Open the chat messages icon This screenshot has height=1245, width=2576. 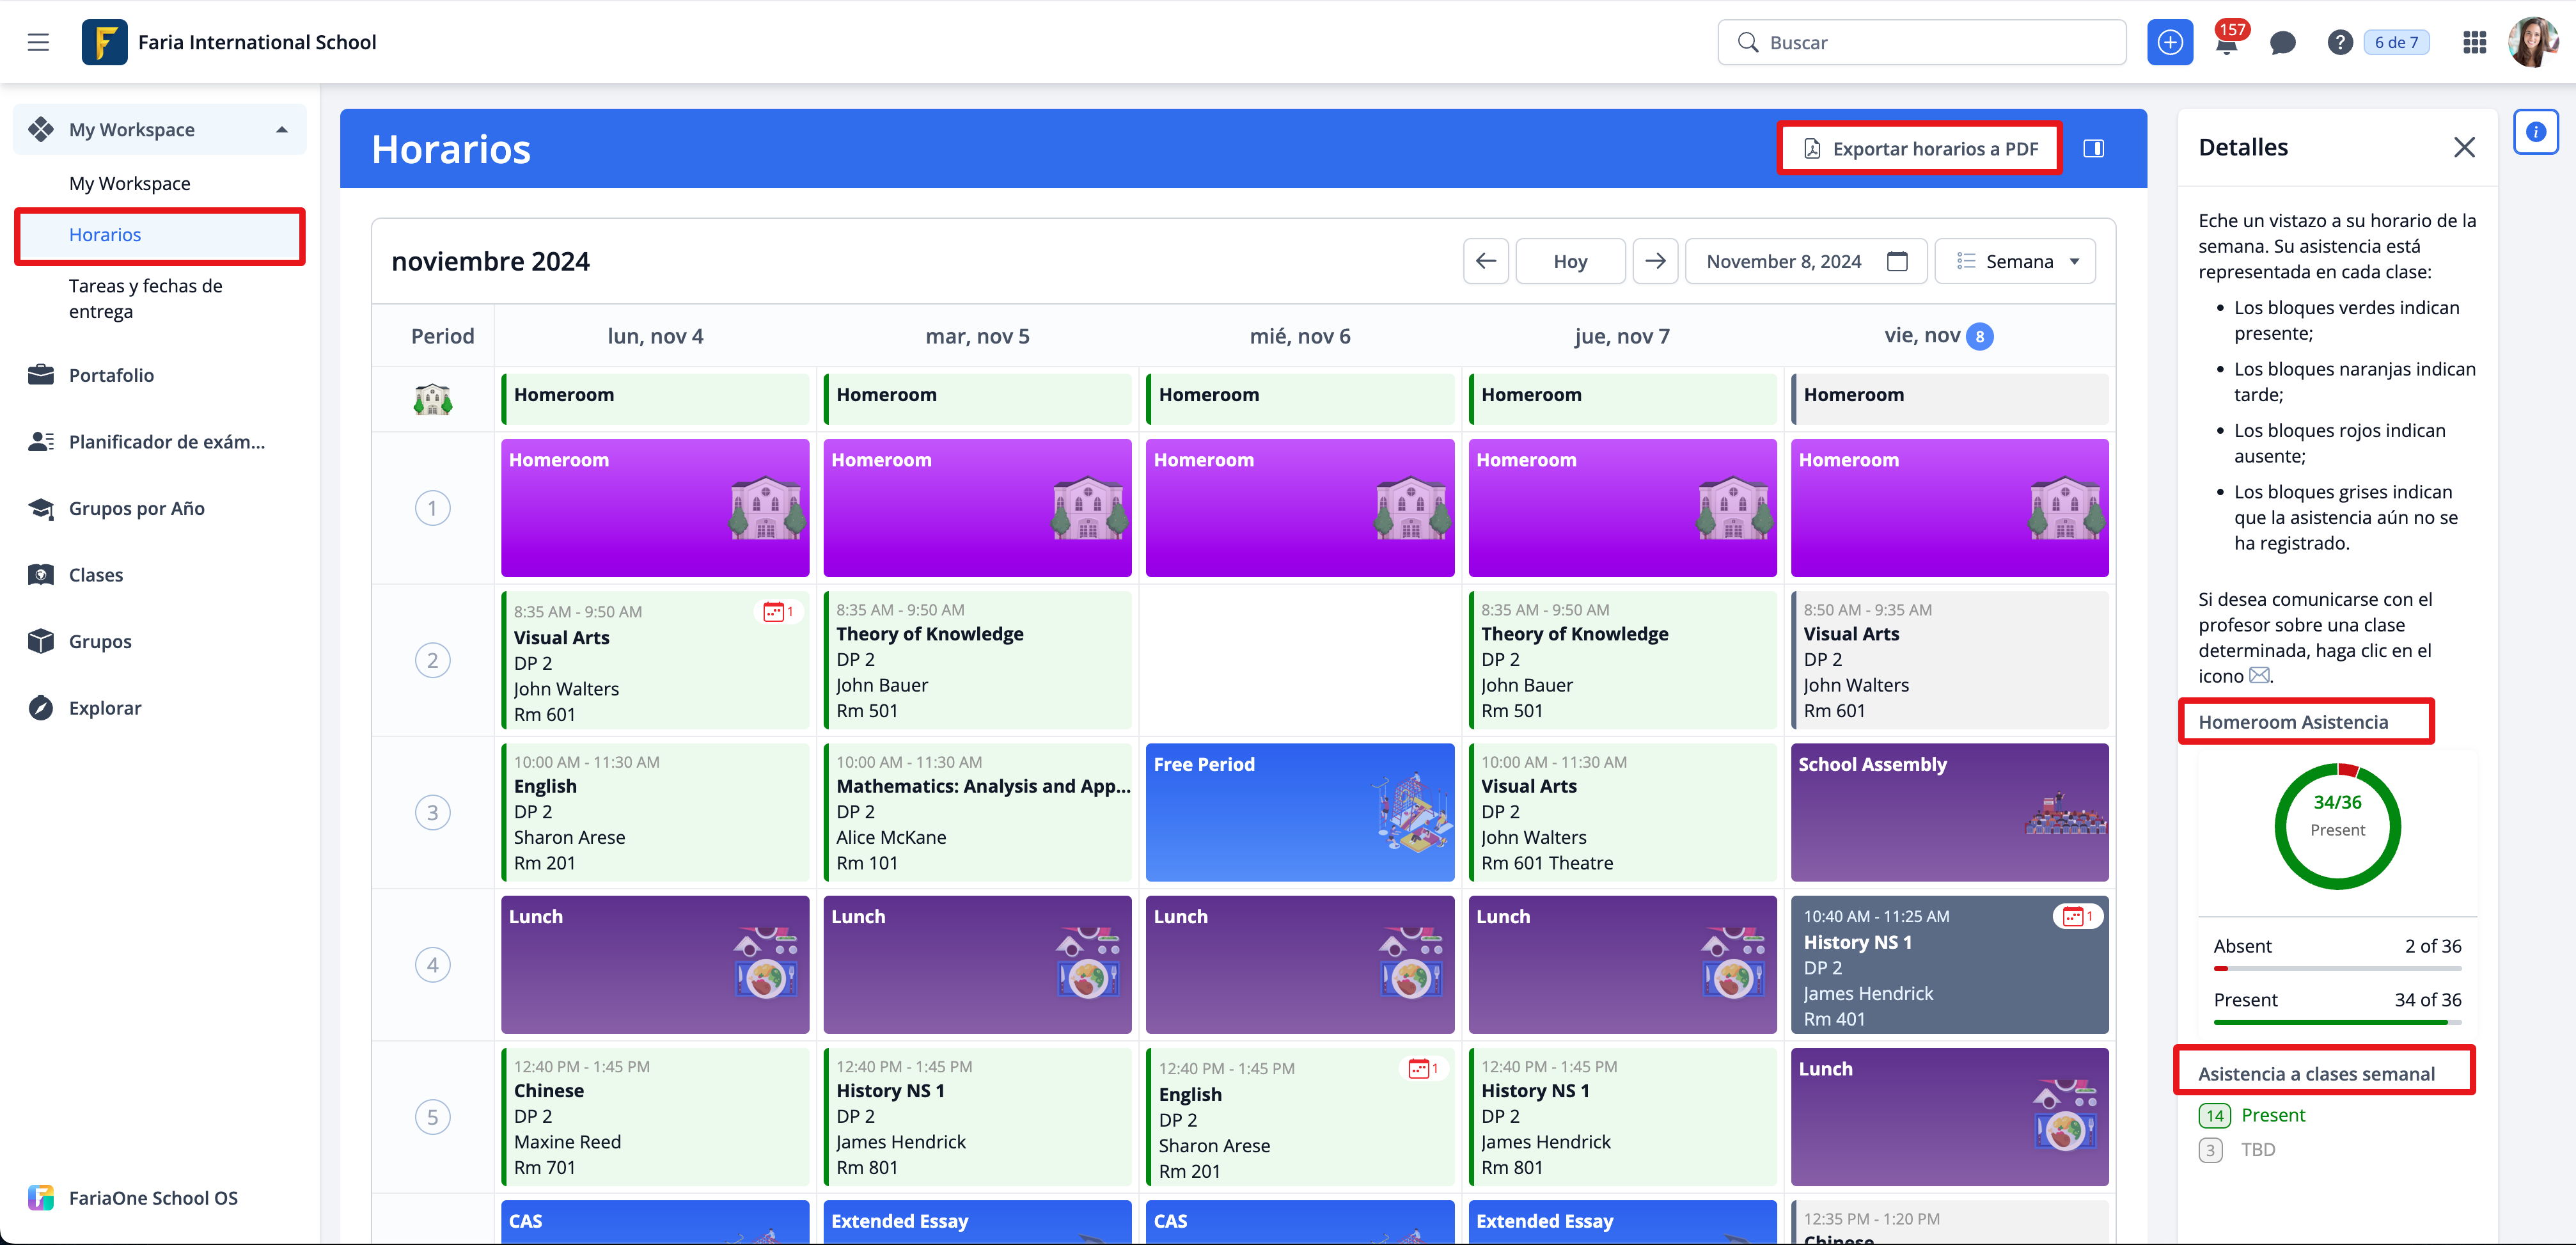[x=2282, y=43]
